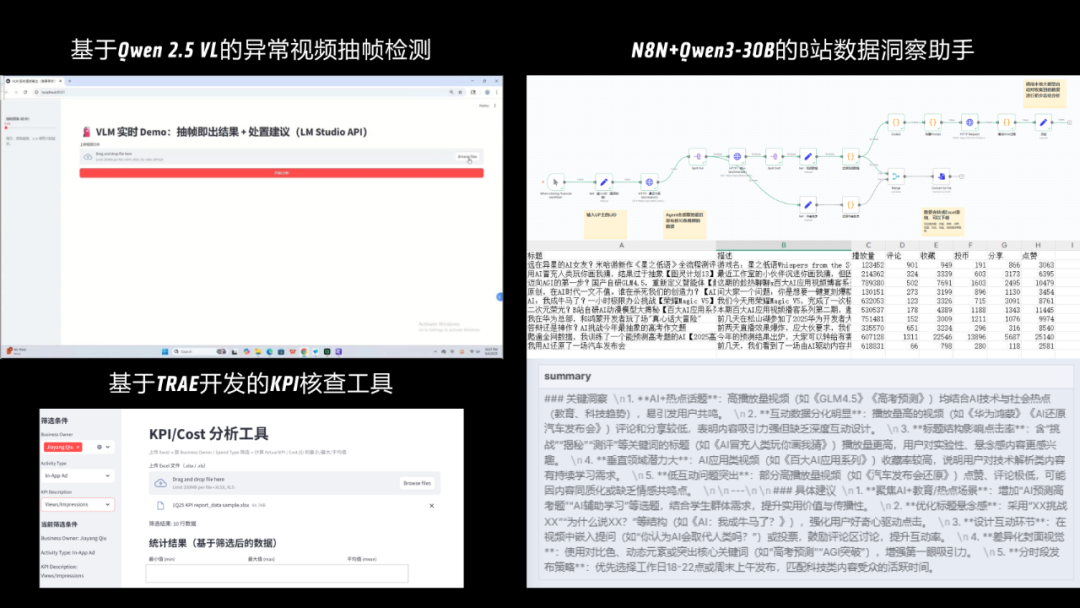Click the Chrome profile avatar icon

click(487, 93)
